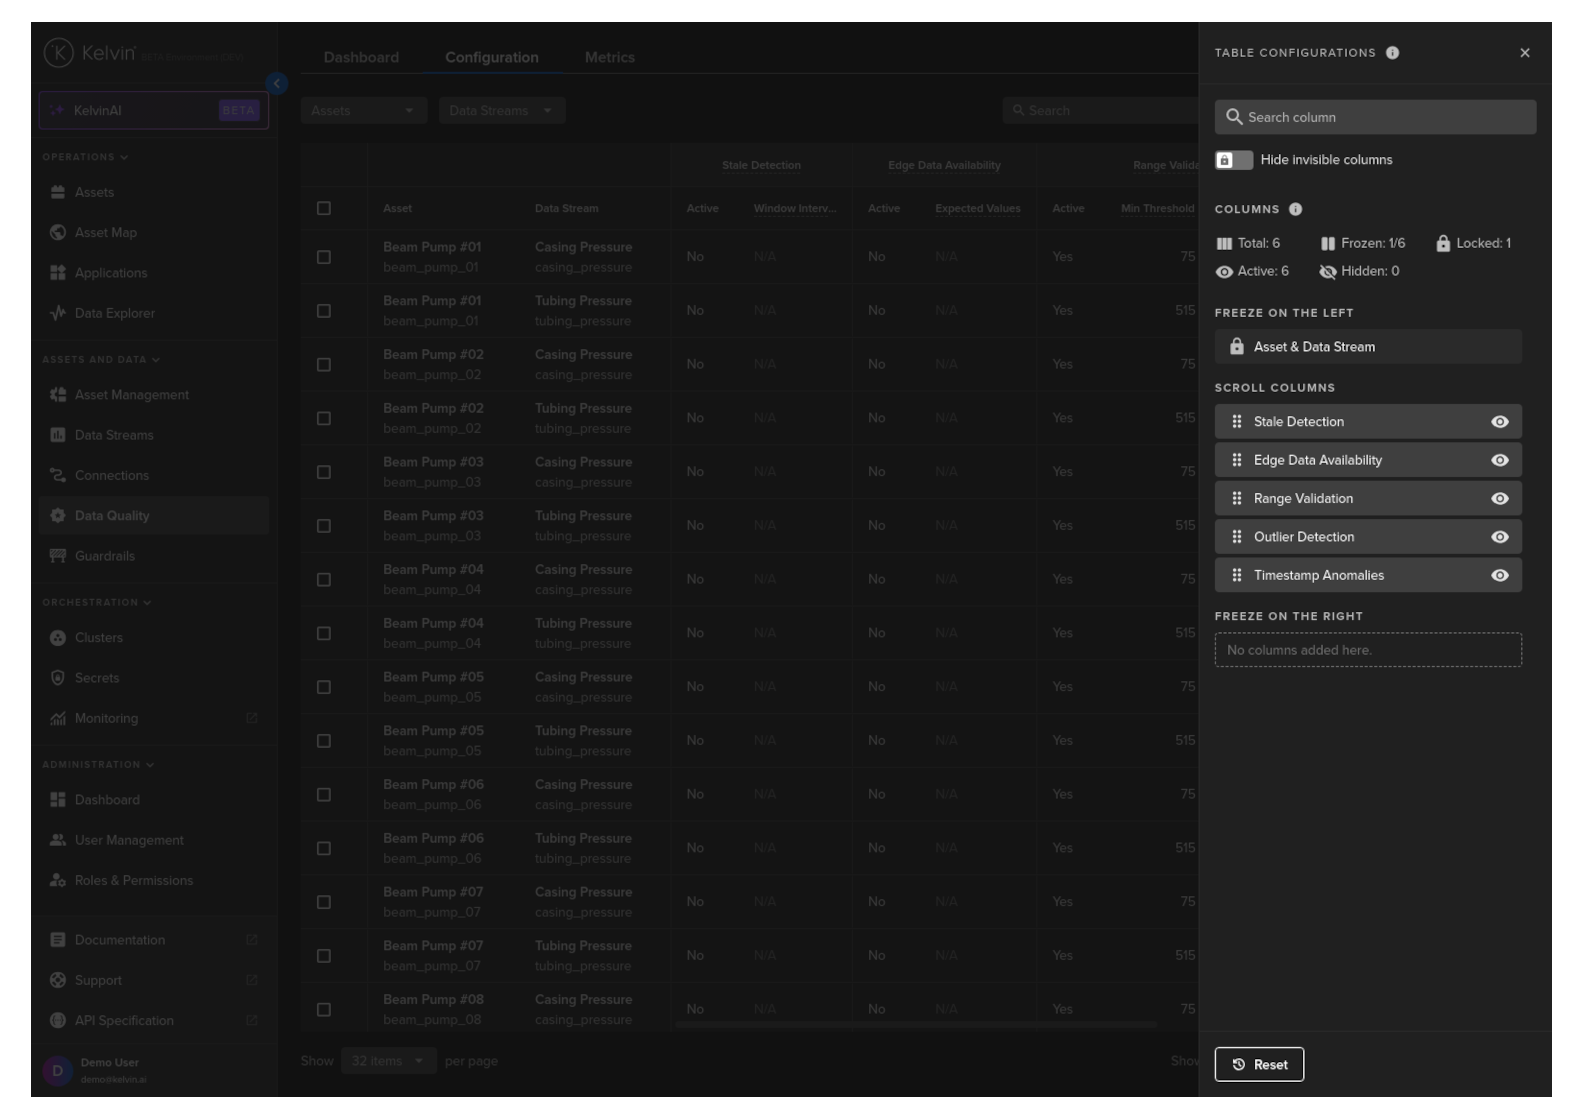1584x1120 pixels.
Task: Tick the checkbox for first Beam Pump #01 row
Action: pyautogui.click(x=324, y=258)
